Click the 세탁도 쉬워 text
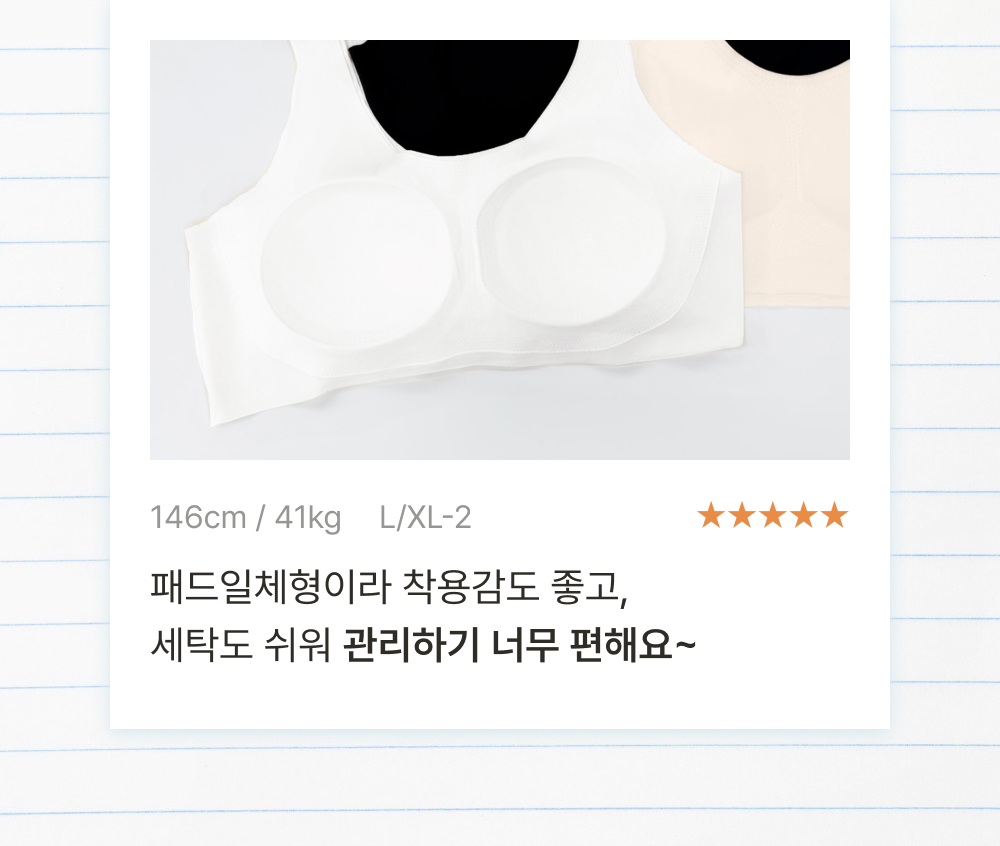Viewport: 1000px width, 846px height. point(240,645)
